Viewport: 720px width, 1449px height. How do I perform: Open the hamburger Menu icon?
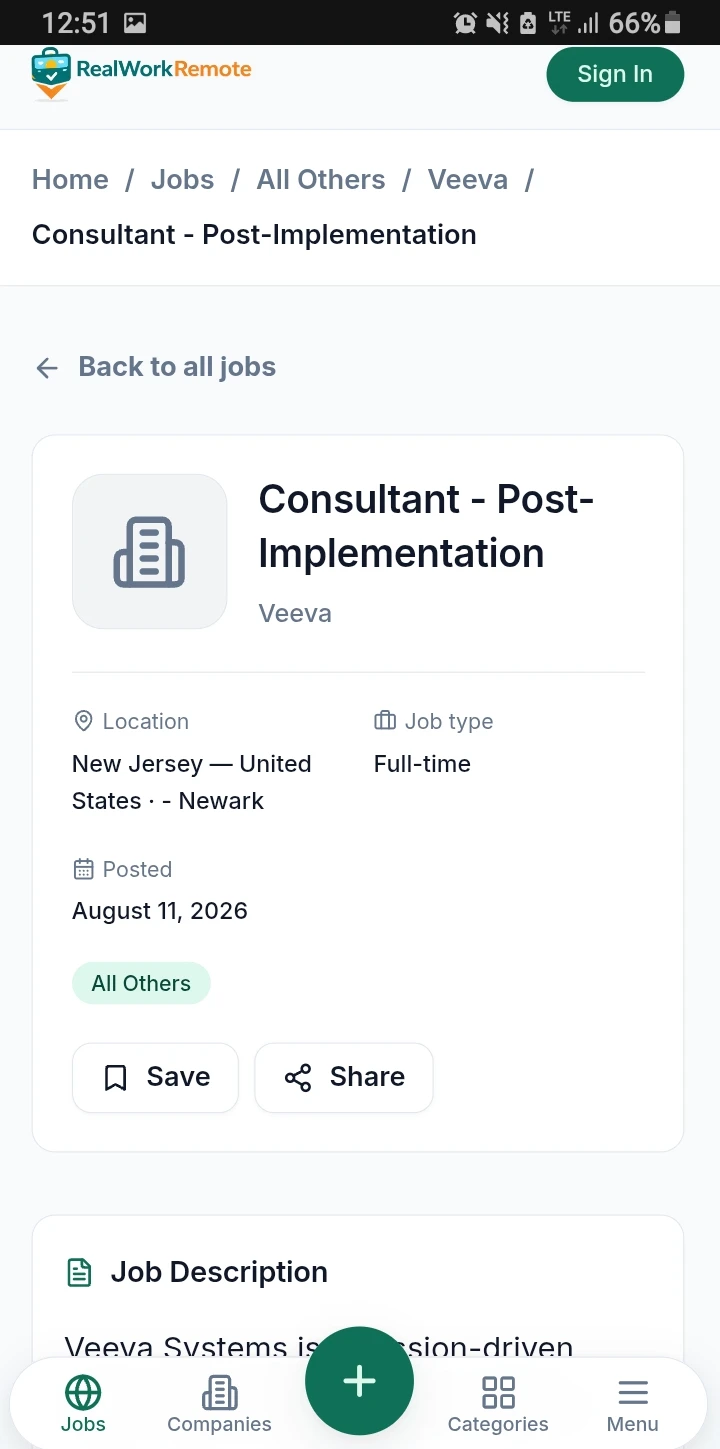pyautogui.click(x=633, y=1392)
